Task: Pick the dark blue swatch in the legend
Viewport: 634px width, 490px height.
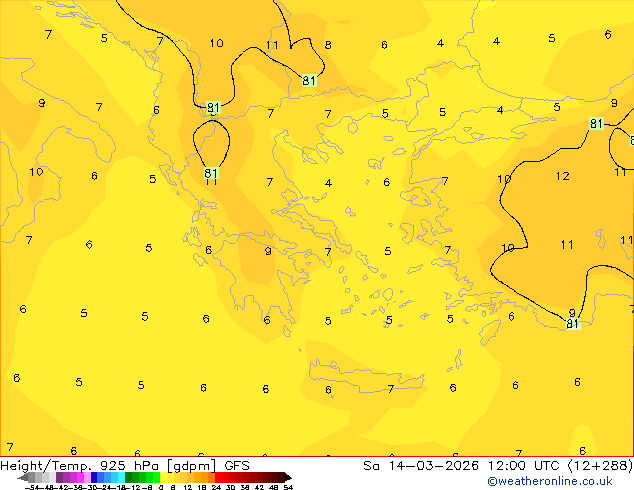Action: (94, 477)
